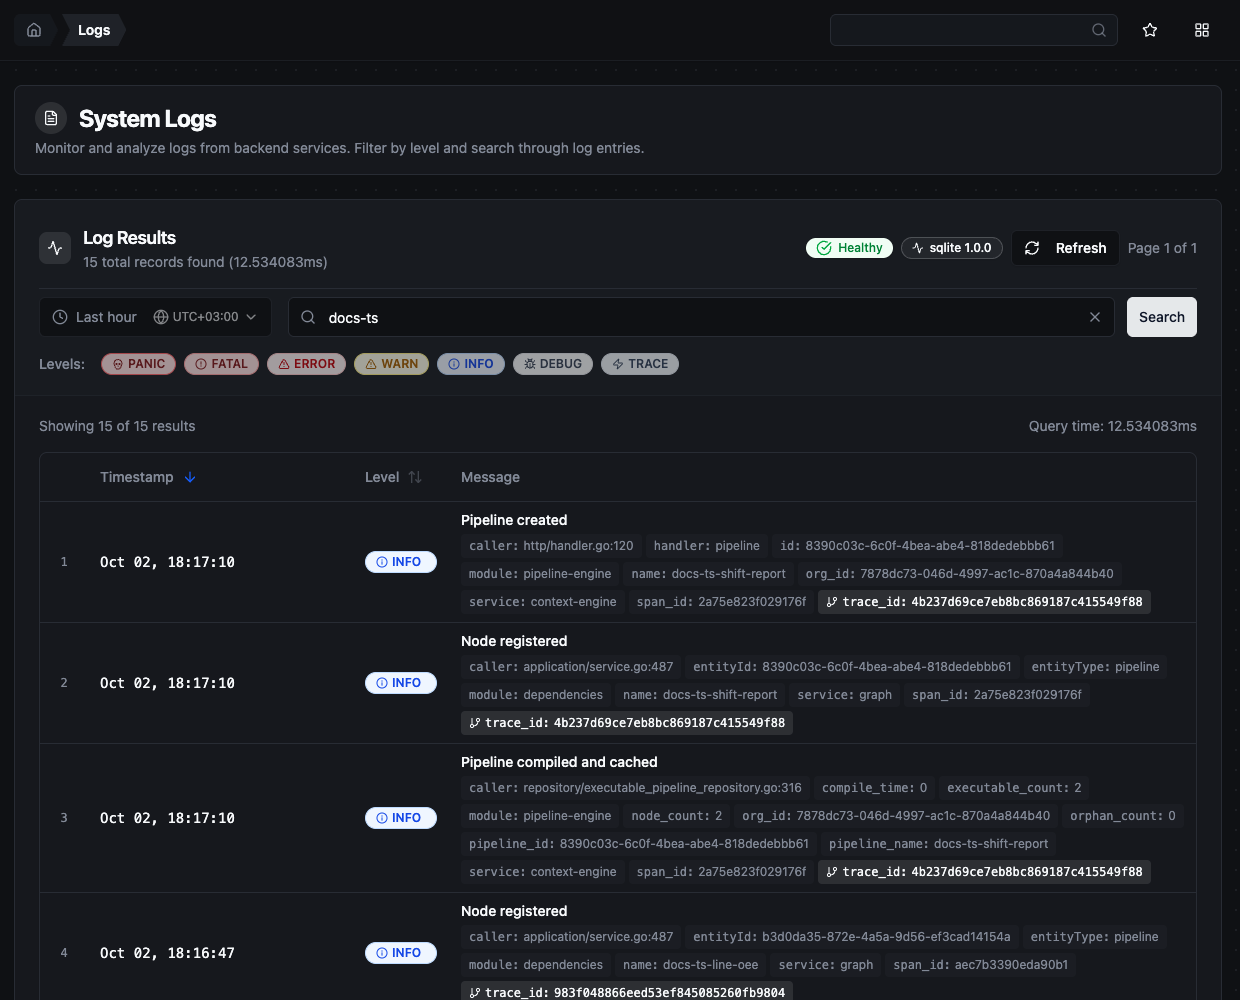This screenshot has width=1240, height=1000.
Task: Click the sqlite 1.0.0 badge
Action: tap(952, 248)
